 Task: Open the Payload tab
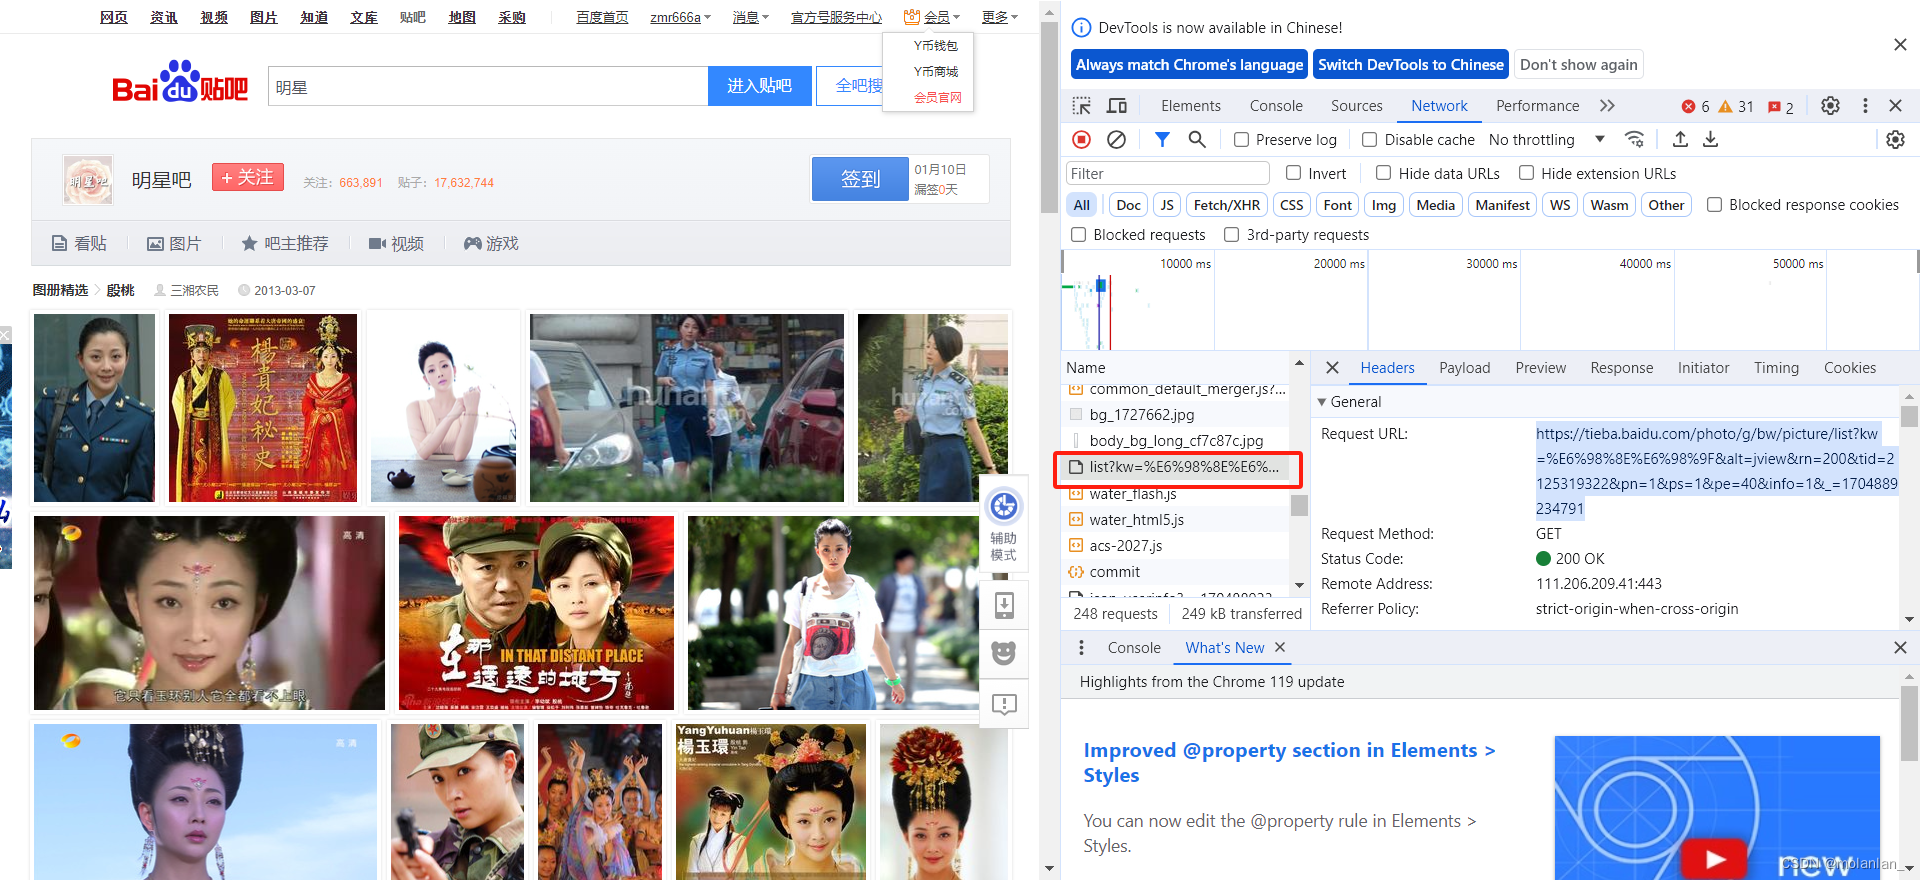pos(1464,368)
